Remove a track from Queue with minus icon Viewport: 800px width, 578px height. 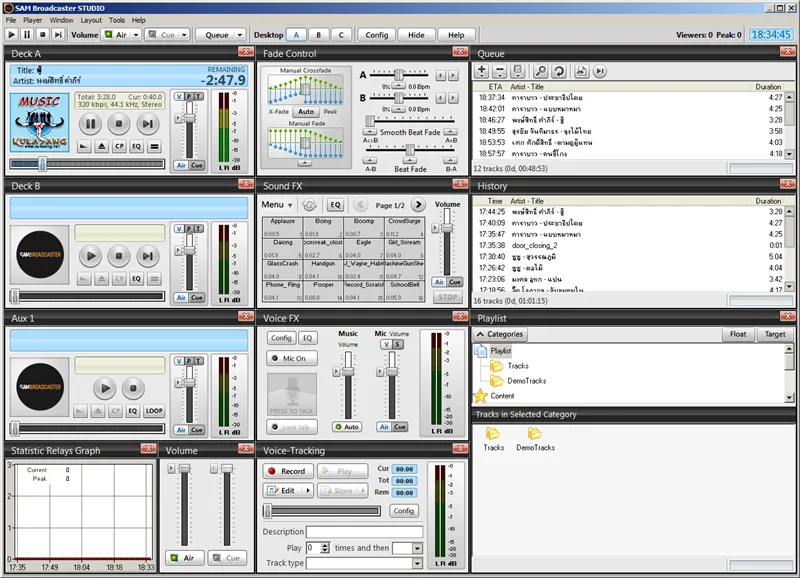pyautogui.click(x=499, y=71)
